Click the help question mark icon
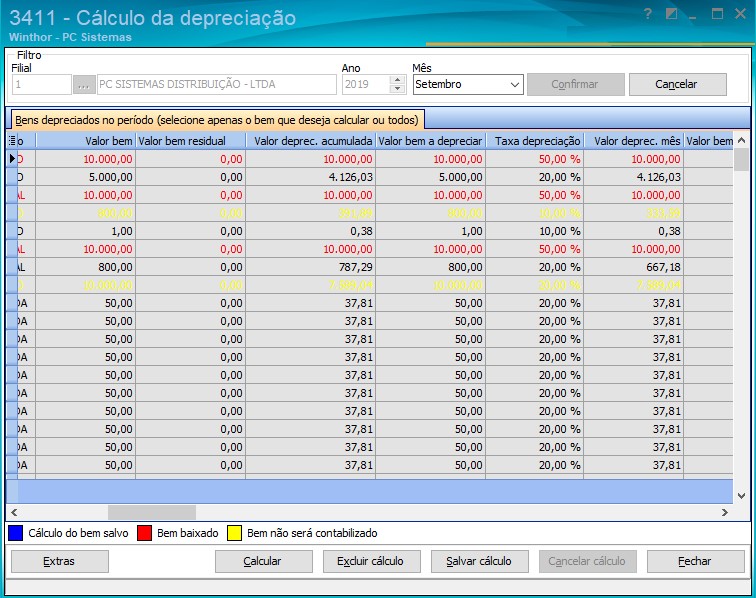The width and height of the screenshot is (756, 598). click(x=648, y=14)
